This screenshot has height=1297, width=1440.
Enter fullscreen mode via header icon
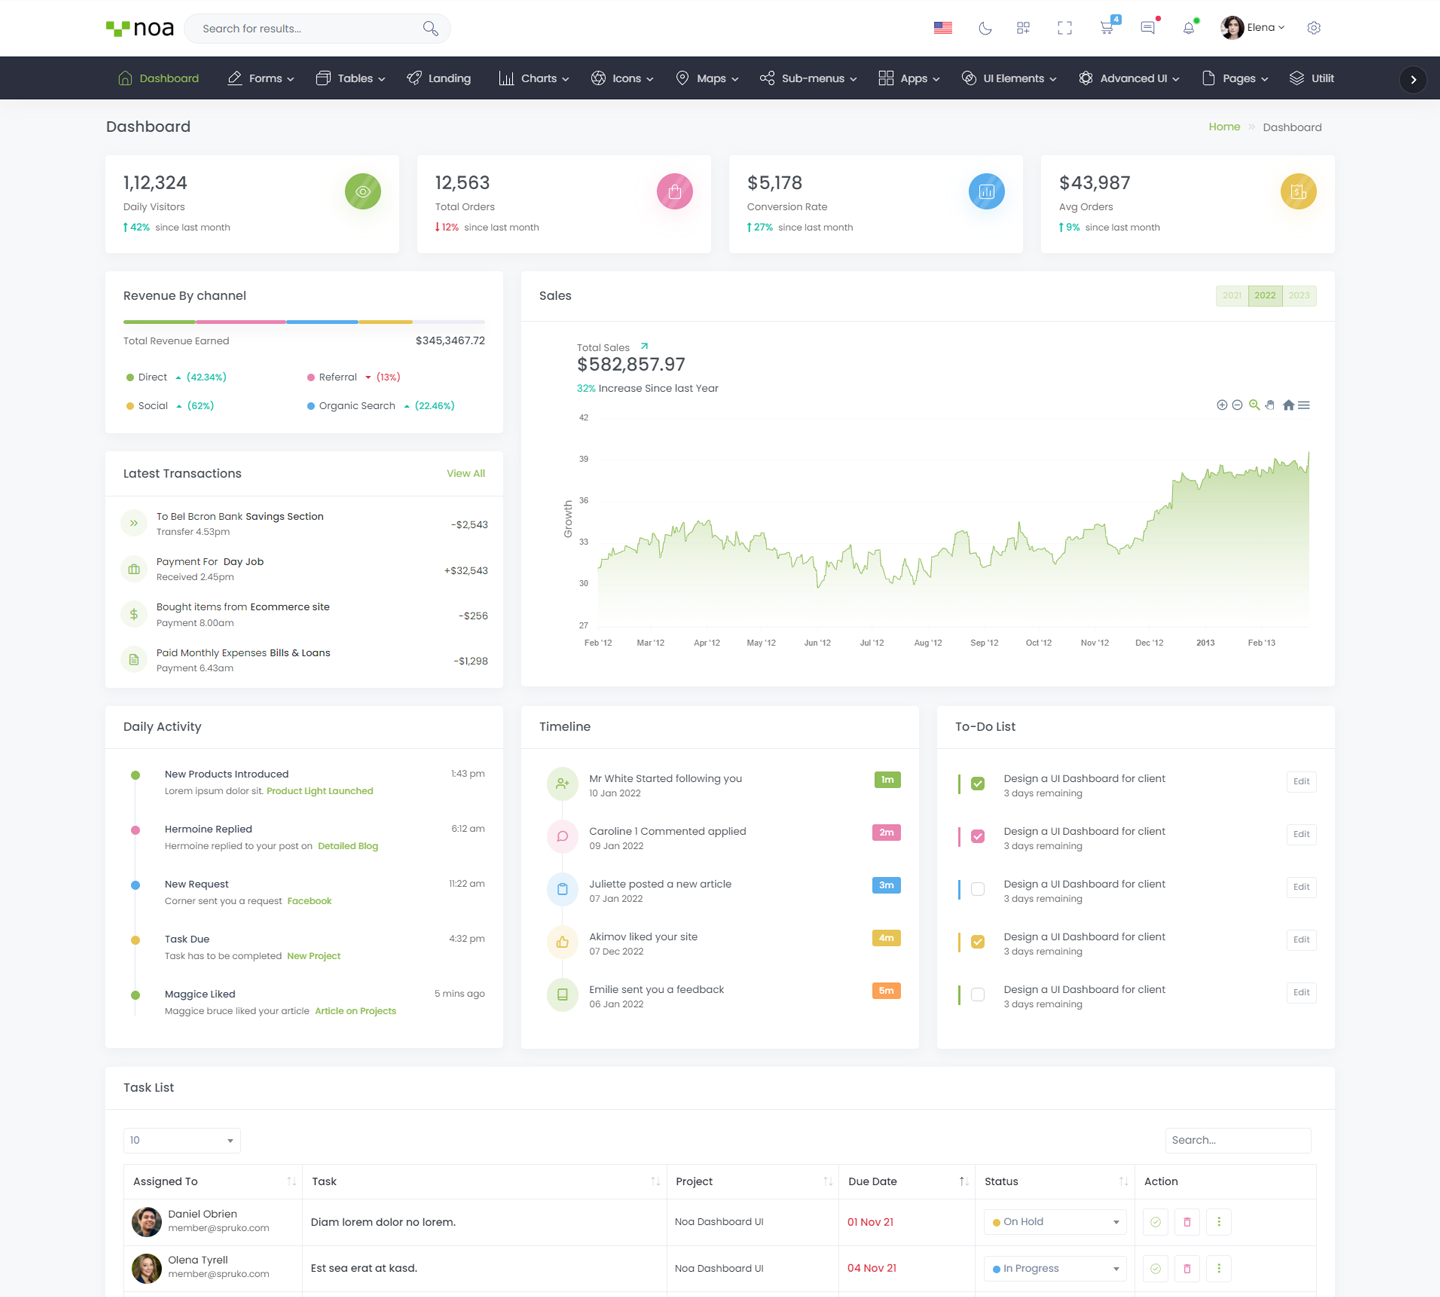coord(1064,28)
